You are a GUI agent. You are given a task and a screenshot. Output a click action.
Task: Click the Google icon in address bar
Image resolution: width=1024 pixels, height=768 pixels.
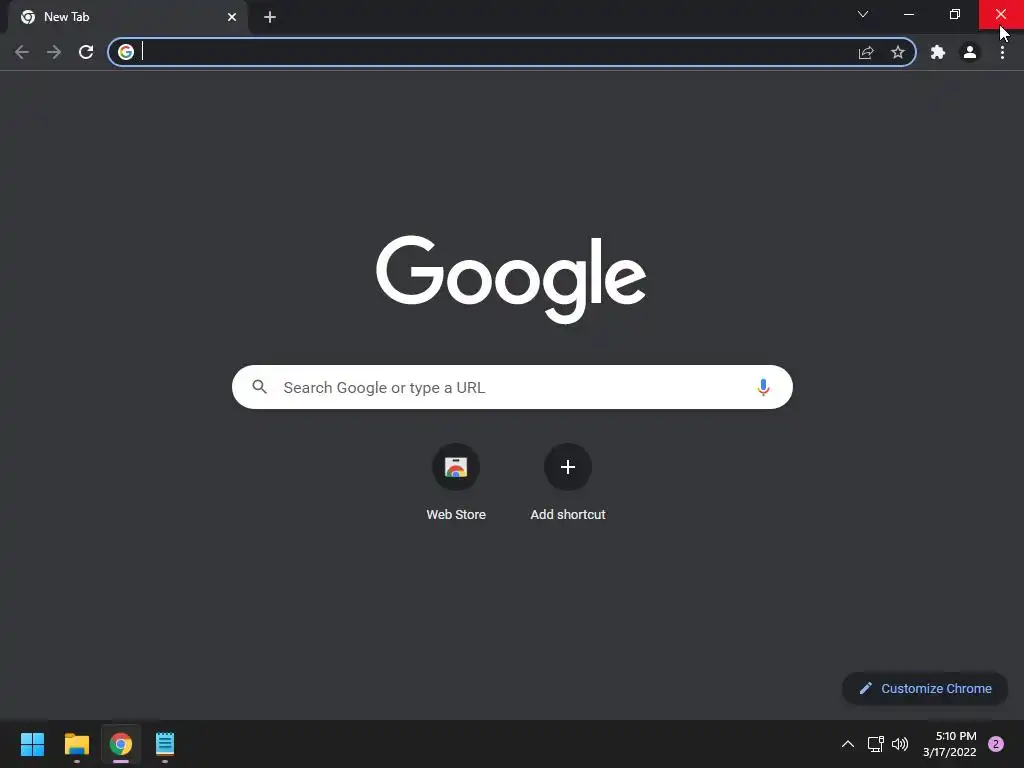[x=126, y=52]
